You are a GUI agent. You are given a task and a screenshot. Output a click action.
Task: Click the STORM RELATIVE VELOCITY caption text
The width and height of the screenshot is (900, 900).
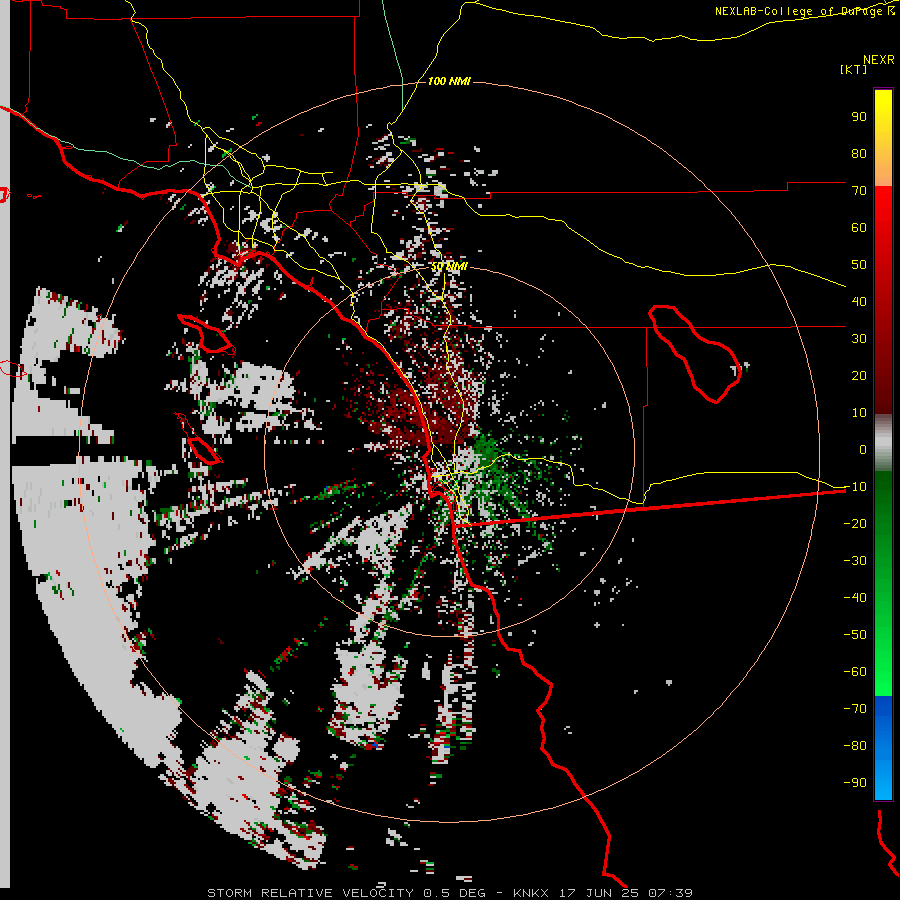(x=309, y=893)
